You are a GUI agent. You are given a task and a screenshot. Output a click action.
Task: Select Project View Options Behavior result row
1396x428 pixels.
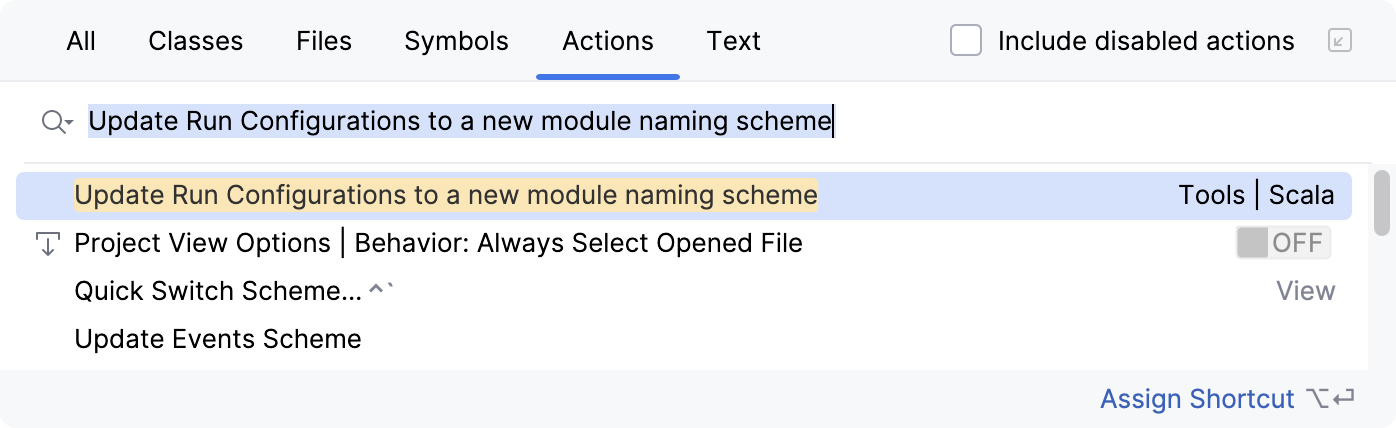(438, 243)
